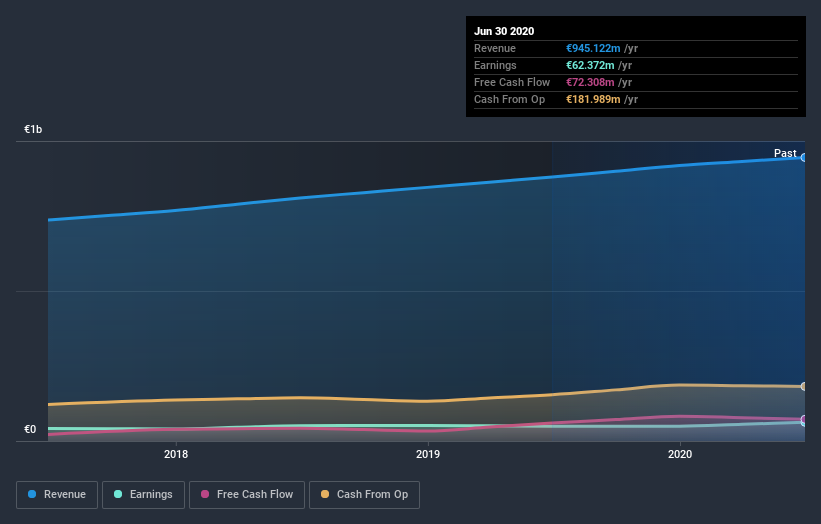This screenshot has height=524, width=821.
Task: Toggle the Revenue legend button
Action: pyautogui.click(x=57, y=495)
